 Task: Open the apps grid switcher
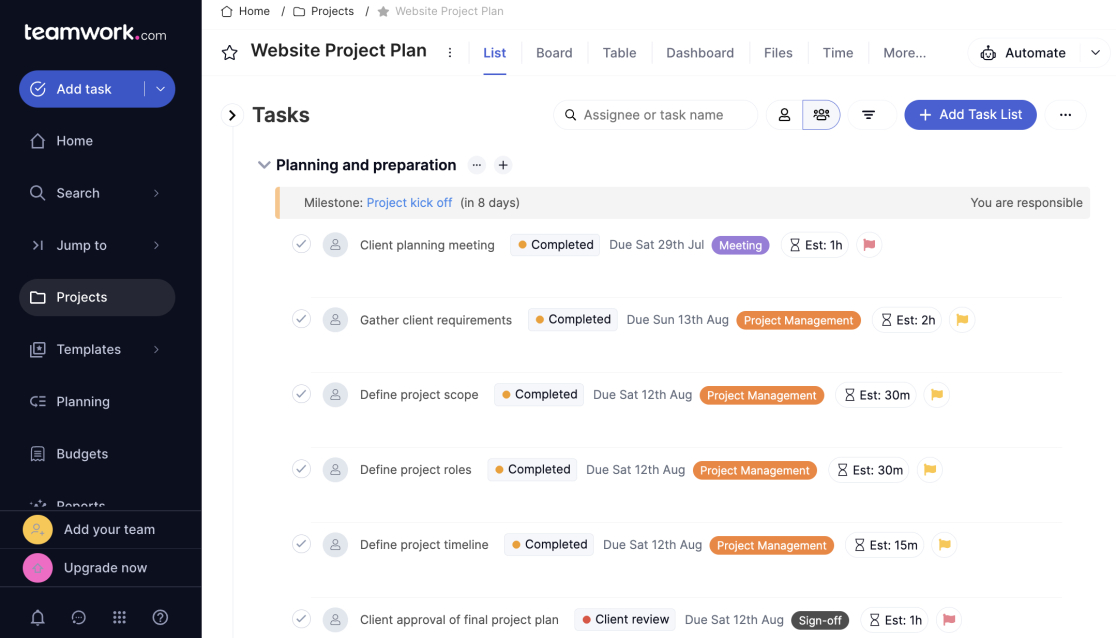coord(119,617)
